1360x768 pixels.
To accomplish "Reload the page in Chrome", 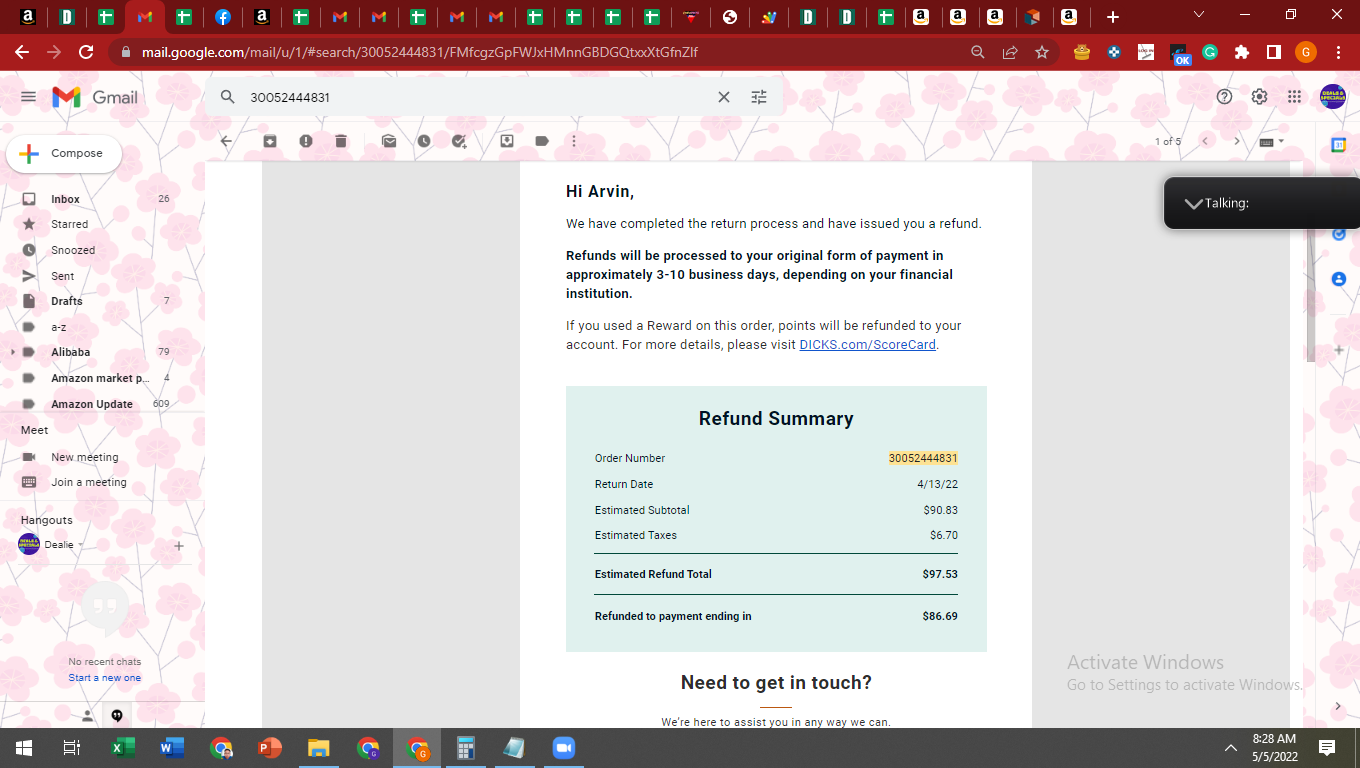I will 86,52.
